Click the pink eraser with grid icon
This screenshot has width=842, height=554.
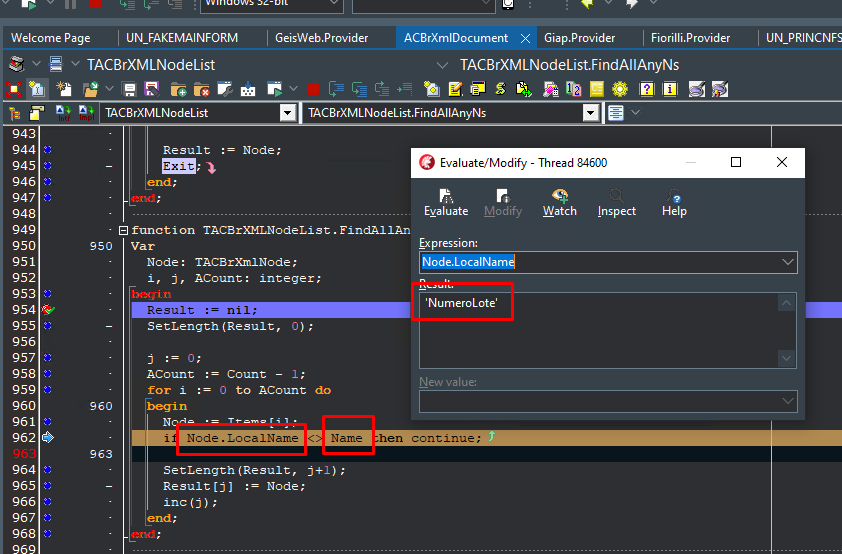[551, 89]
